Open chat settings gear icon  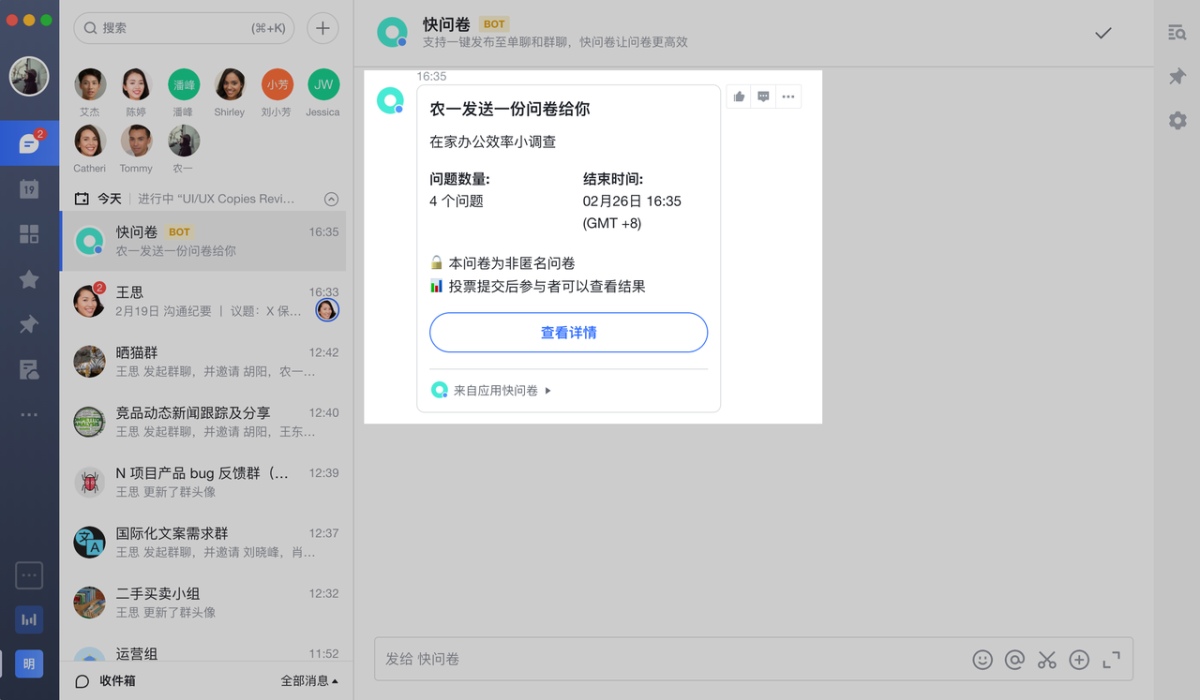1177,120
